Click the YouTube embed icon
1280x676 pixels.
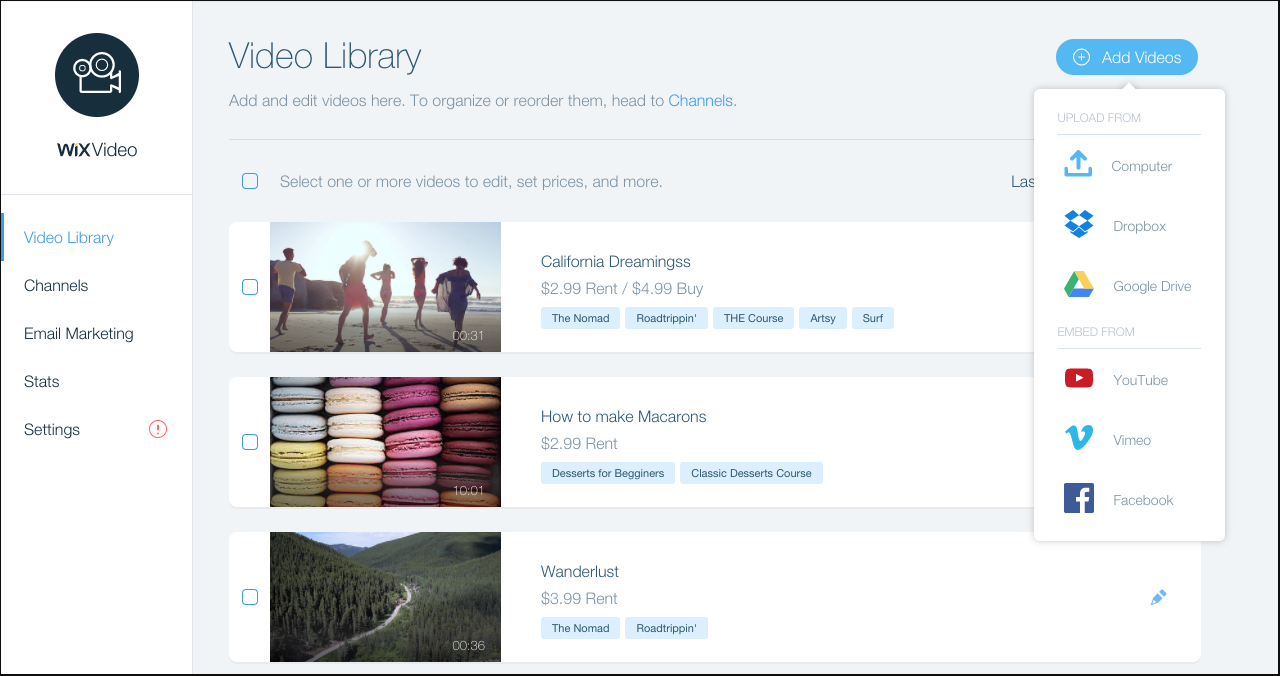[1078, 379]
